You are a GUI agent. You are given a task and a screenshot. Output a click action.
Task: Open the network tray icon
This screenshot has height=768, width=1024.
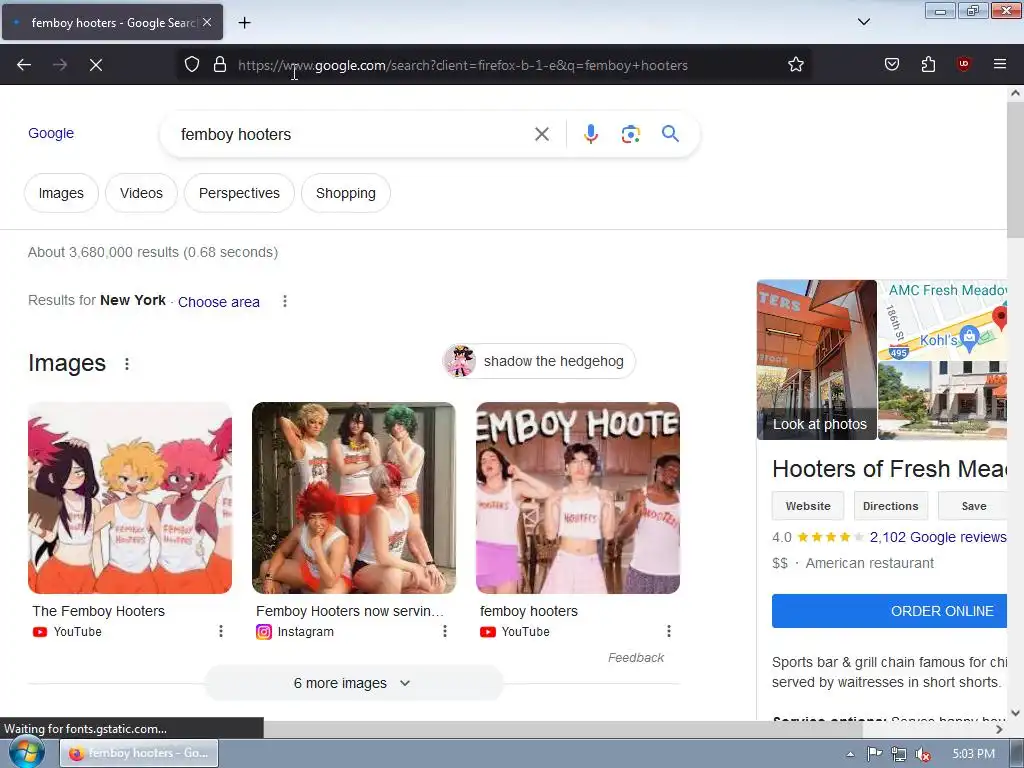pos(899,754)
